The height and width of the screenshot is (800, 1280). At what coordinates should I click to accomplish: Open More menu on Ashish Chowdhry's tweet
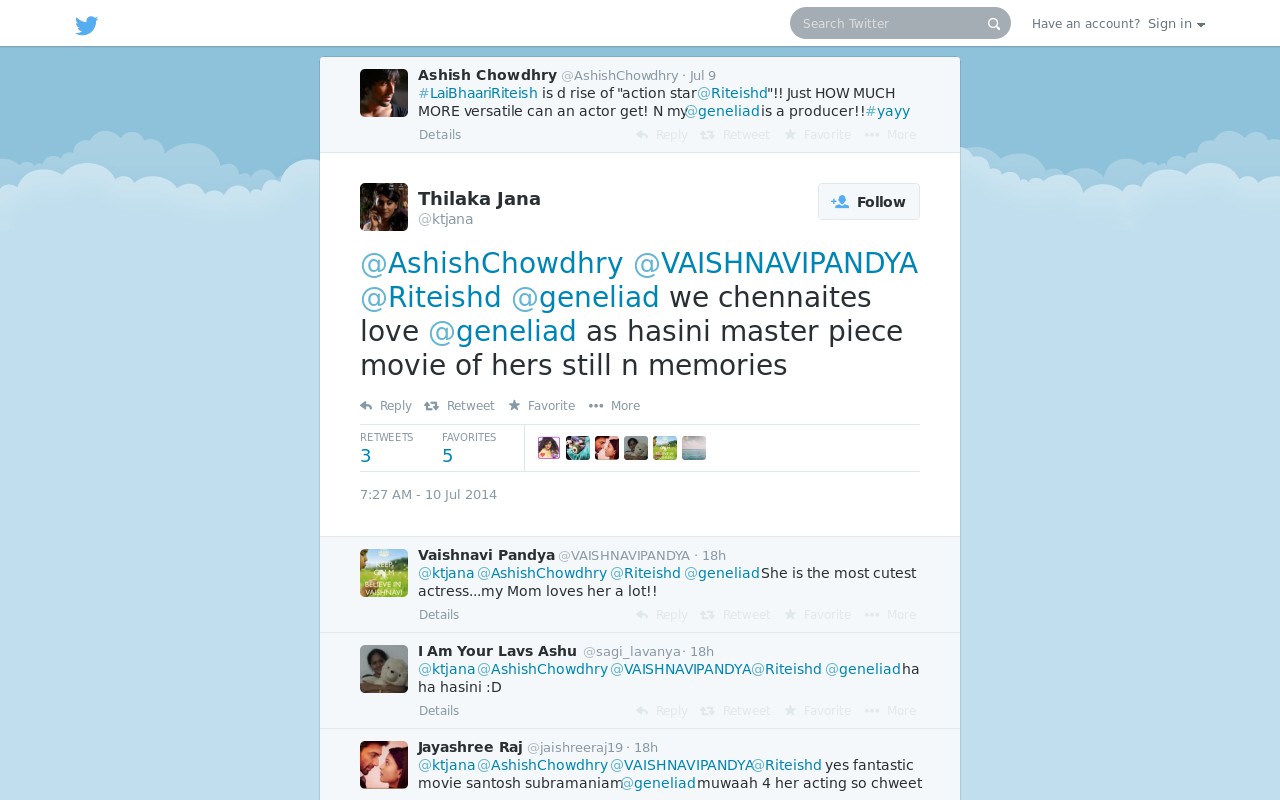pyautogui.click(x=890, y=135)
